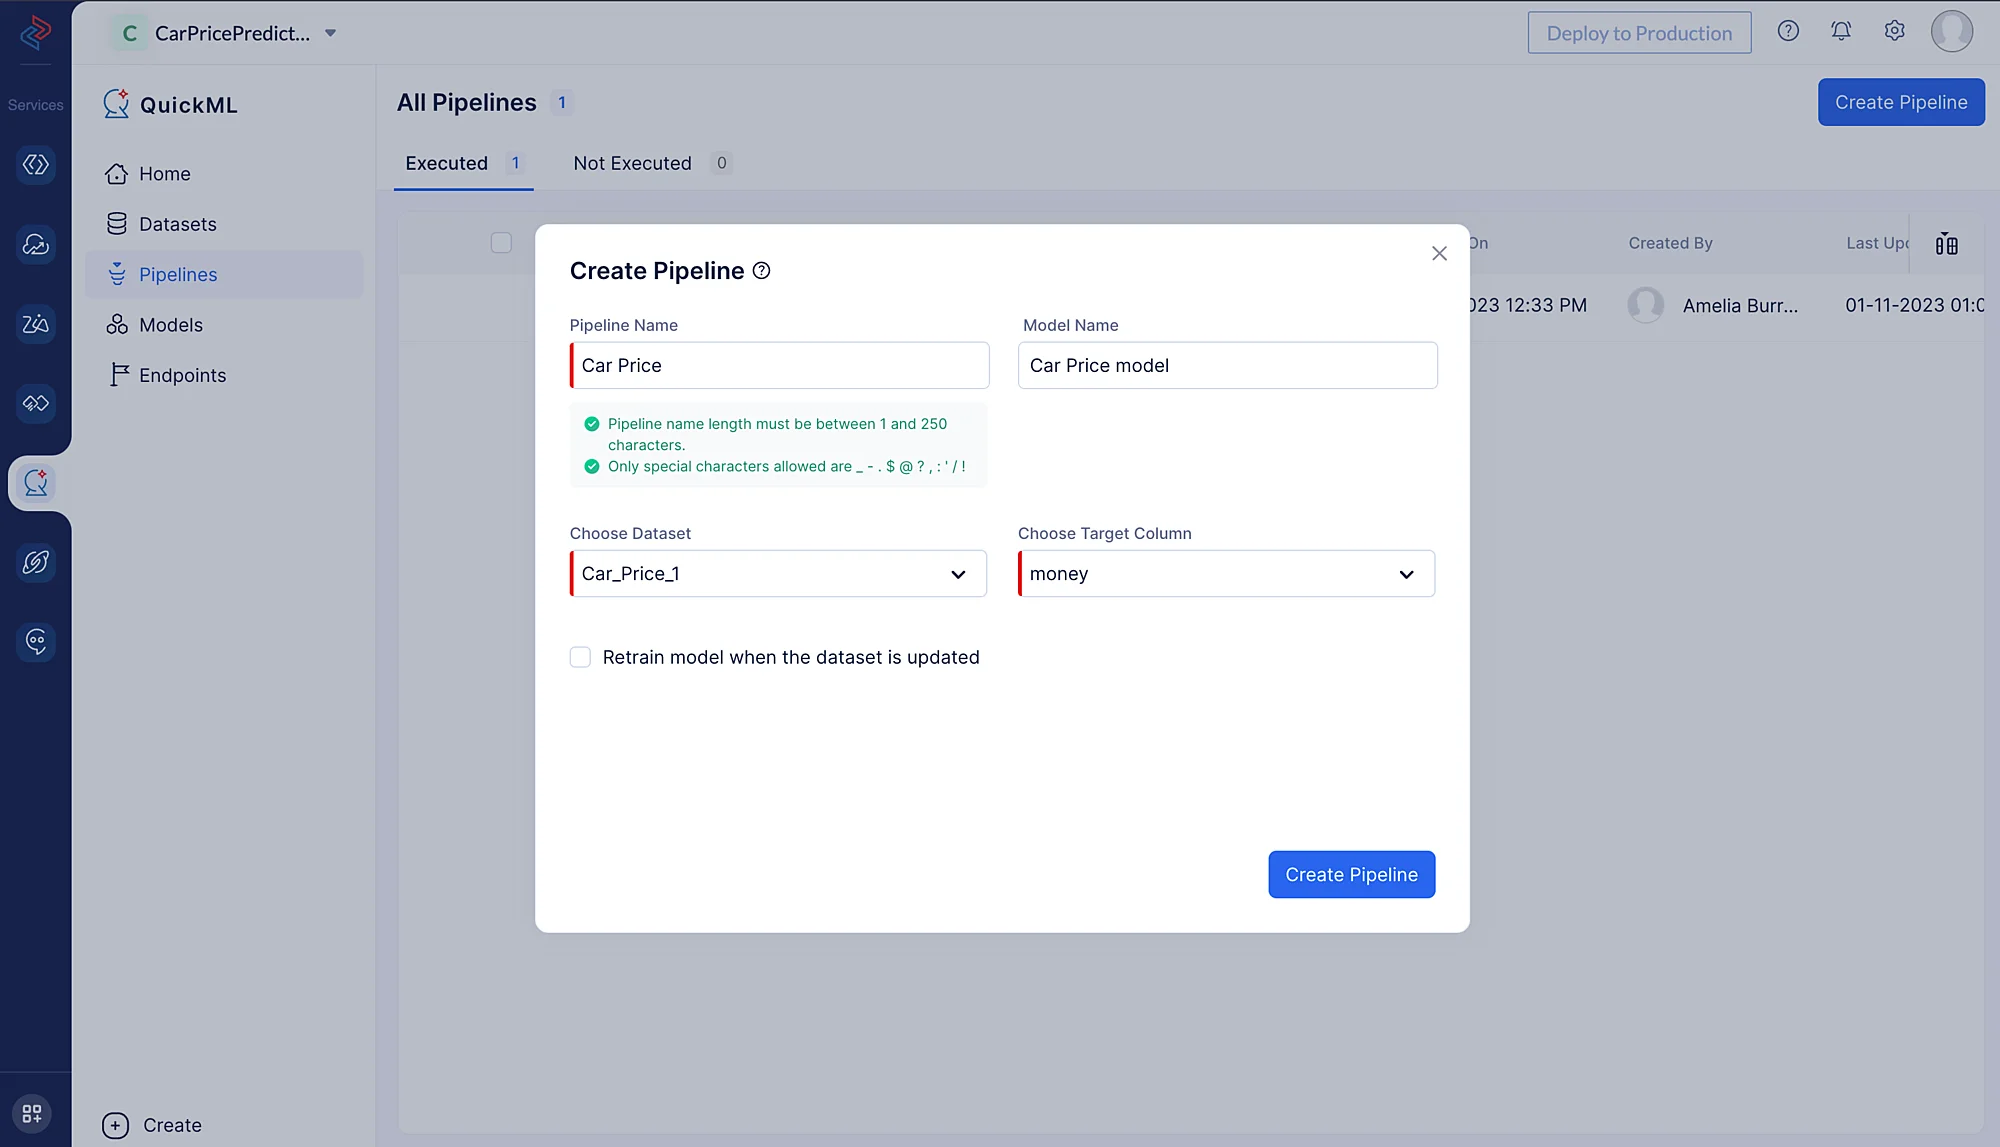2000x1147 pixels.
Task: Click the plus Create icon in sidebar
Action: [115, 1125]
